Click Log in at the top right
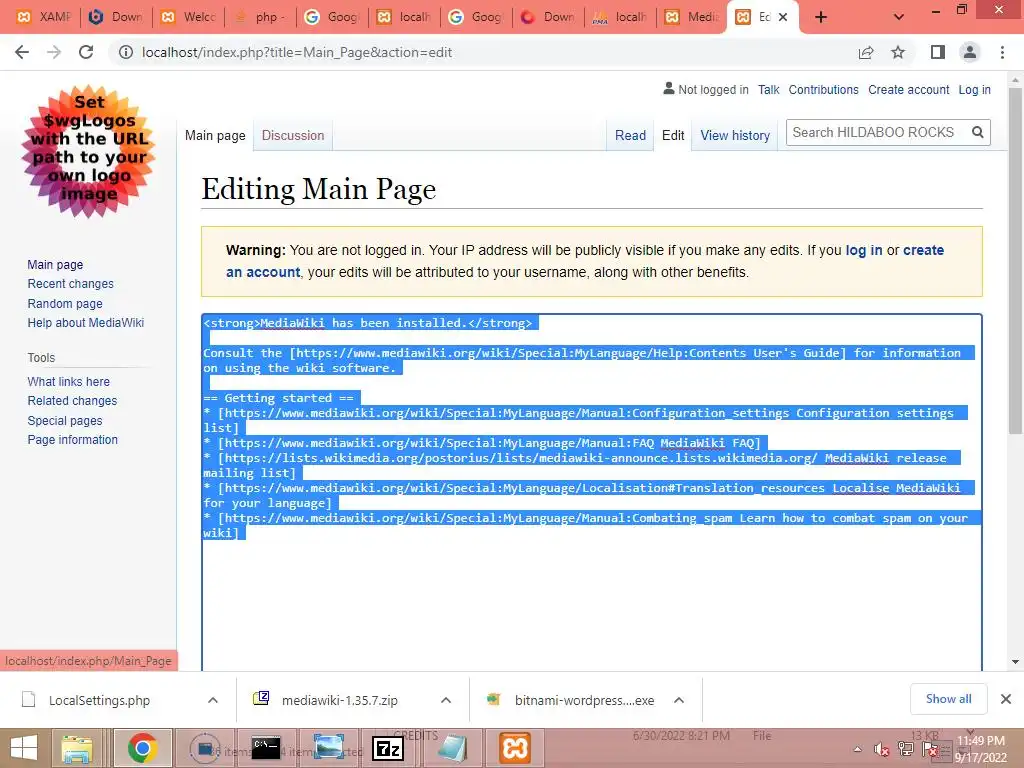 [x=974, y=90]
